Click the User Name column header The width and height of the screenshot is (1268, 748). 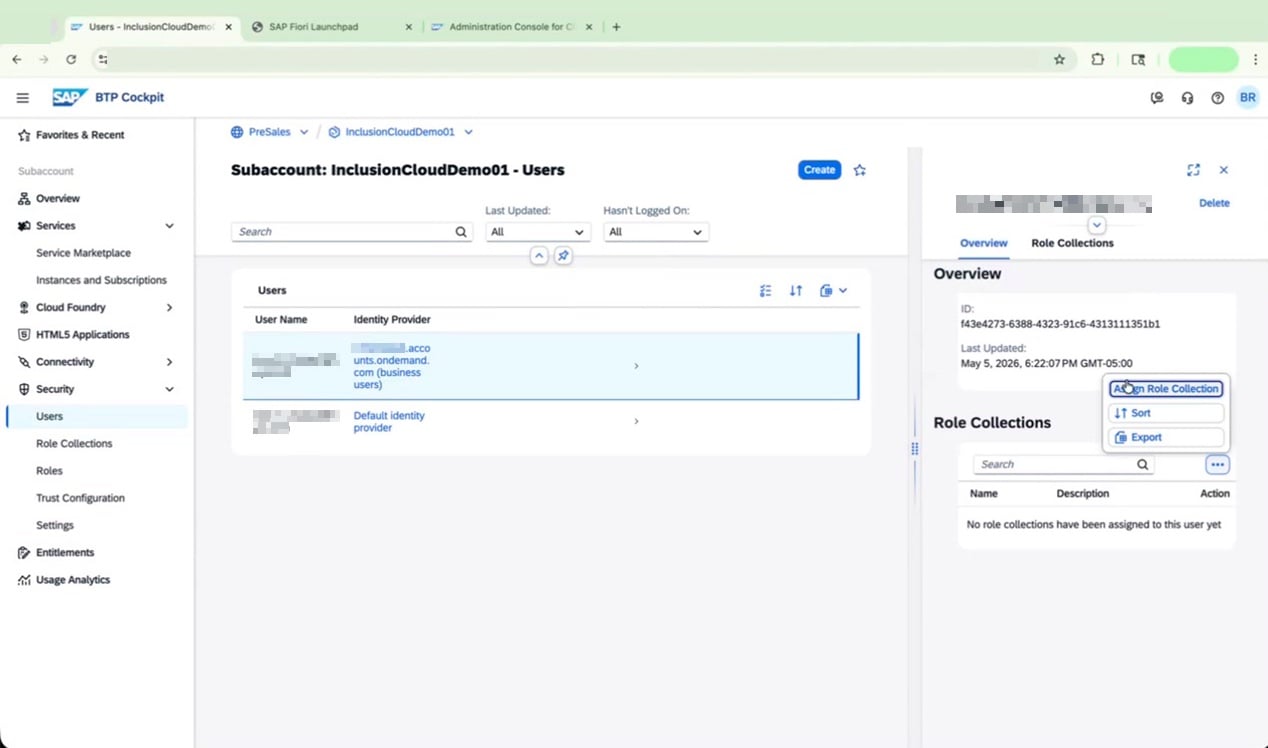click(x=281, y=320)
